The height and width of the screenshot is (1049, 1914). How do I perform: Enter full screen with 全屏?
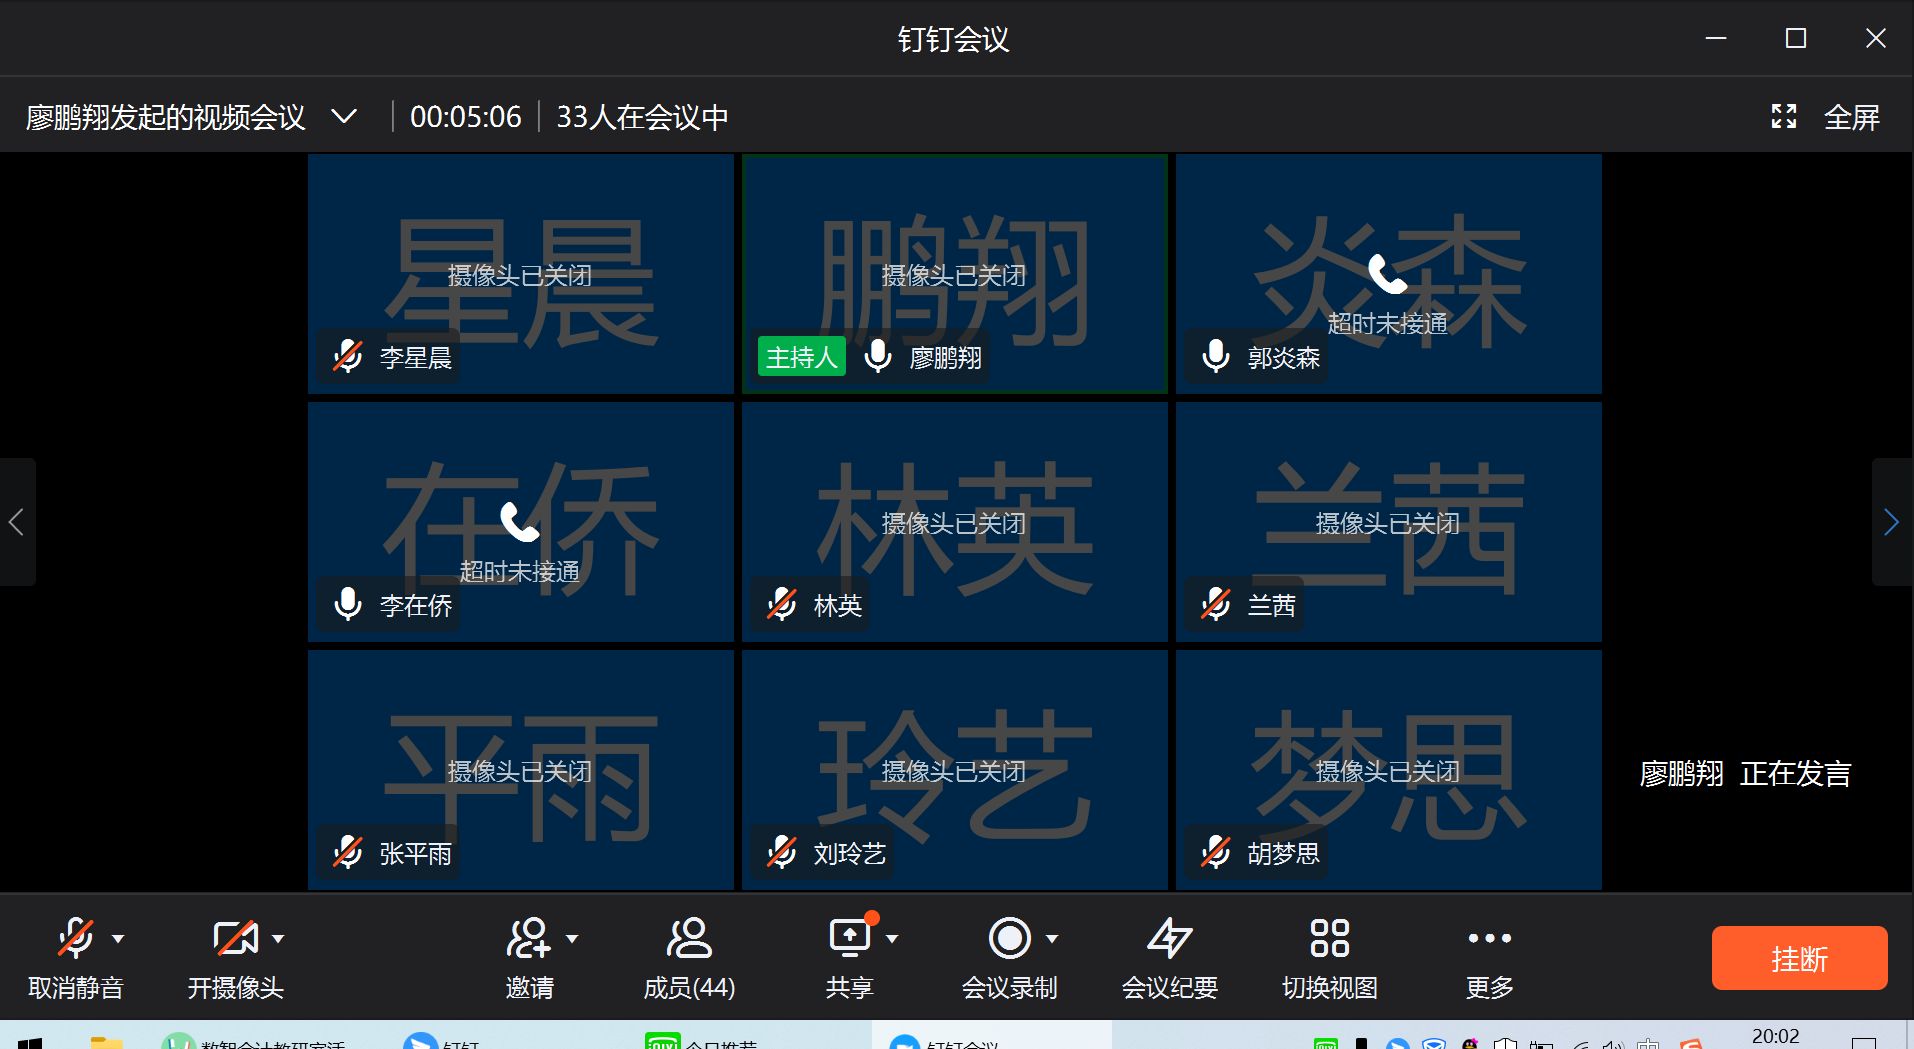[x=1825, y=117]
